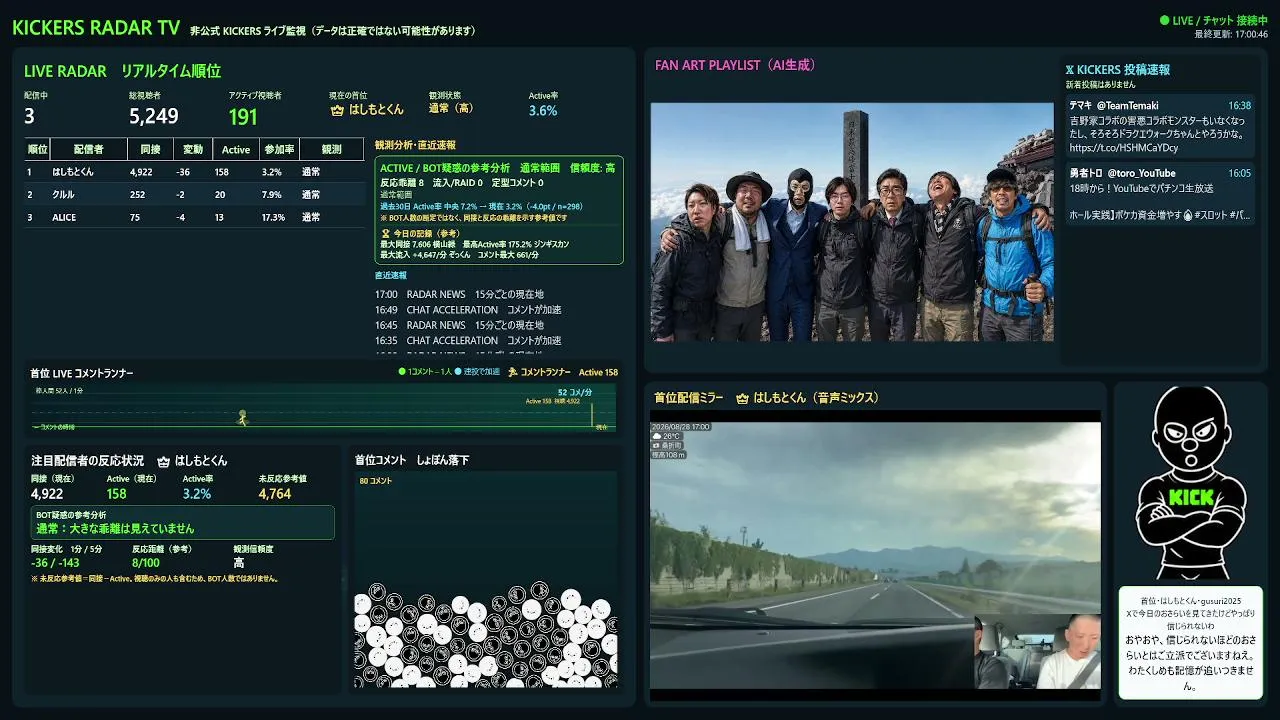Click the BOT疑惑 status box saying 通常
Image resolution: width=1280 pixels, height=720 pixels.
pos(183,522)
